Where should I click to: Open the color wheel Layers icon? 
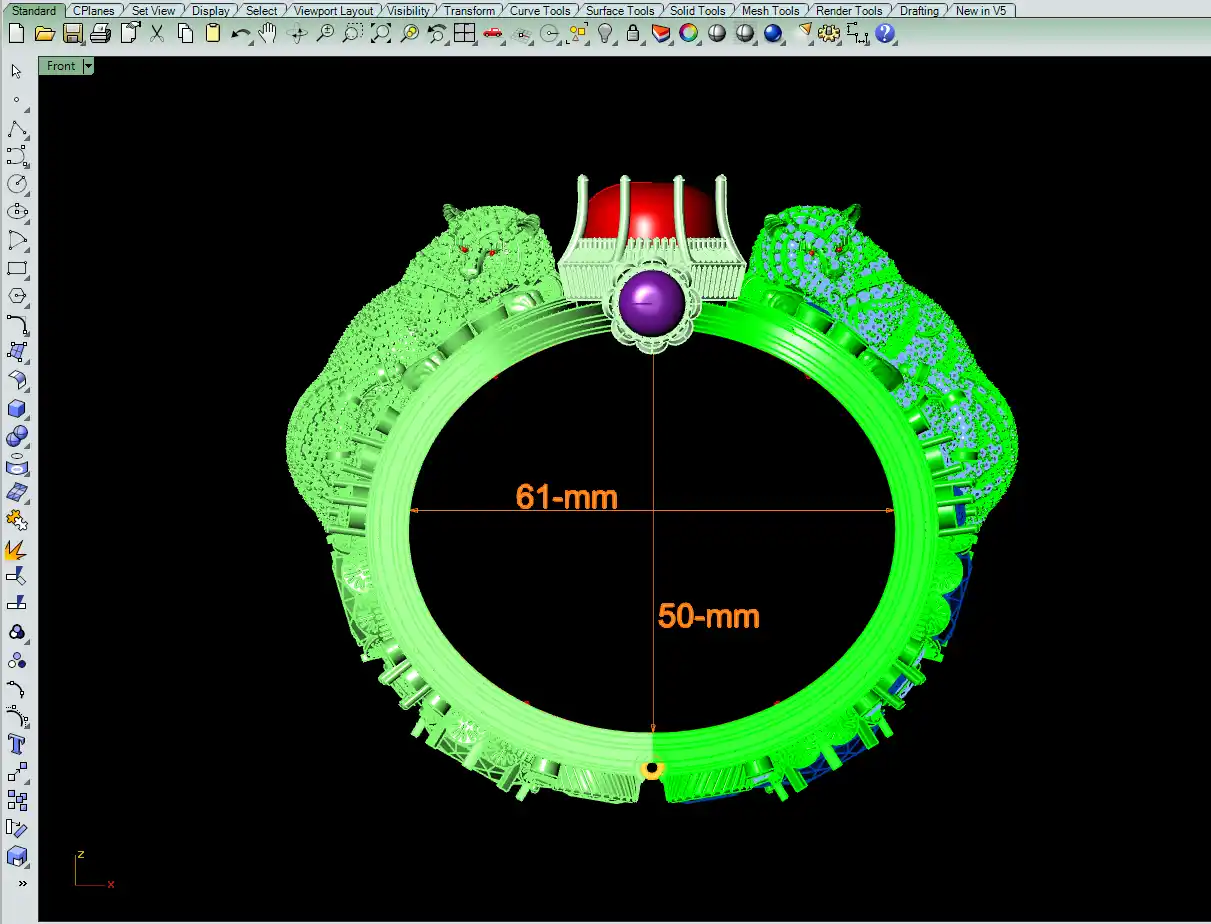689,33
